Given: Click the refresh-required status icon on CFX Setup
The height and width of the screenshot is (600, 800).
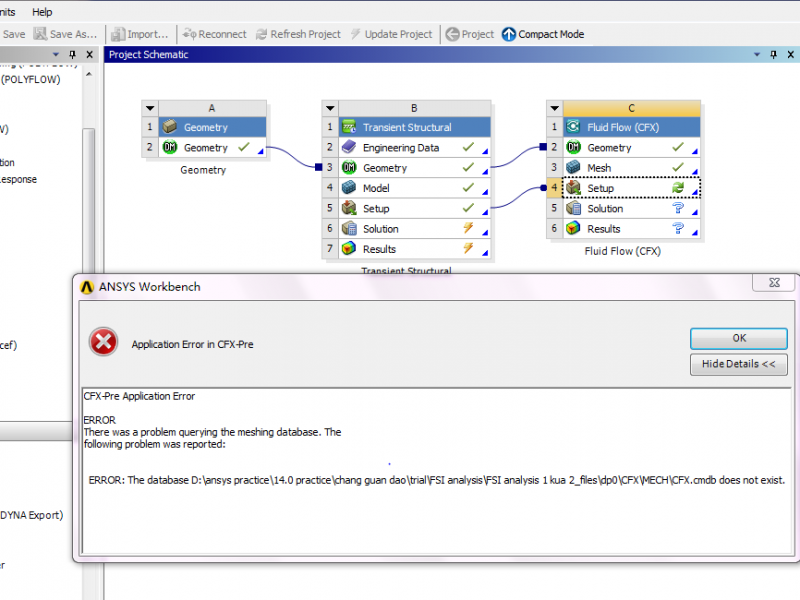Looking at the screenshot, I should [x=678, y=188].
